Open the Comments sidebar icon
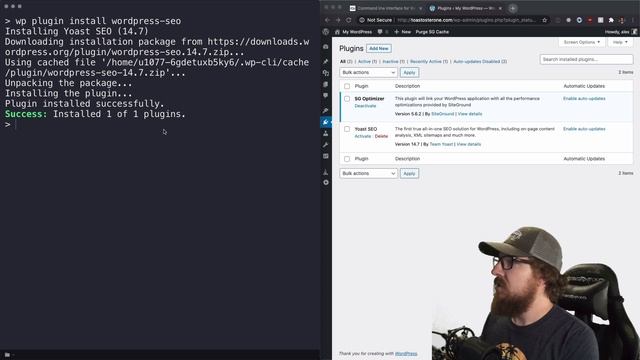 [x=326, y=96]
